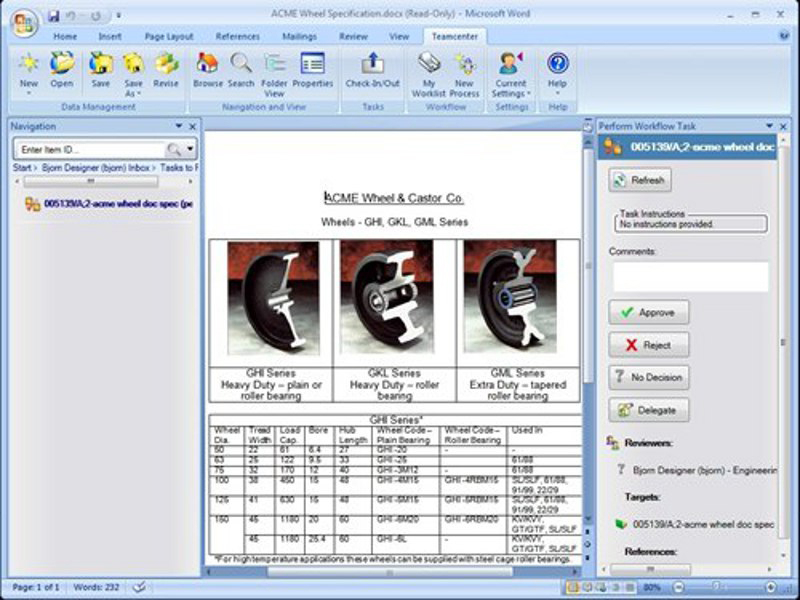Expand the item ID search dropdown arrow

pyautogui.click(x=190, y=149)
